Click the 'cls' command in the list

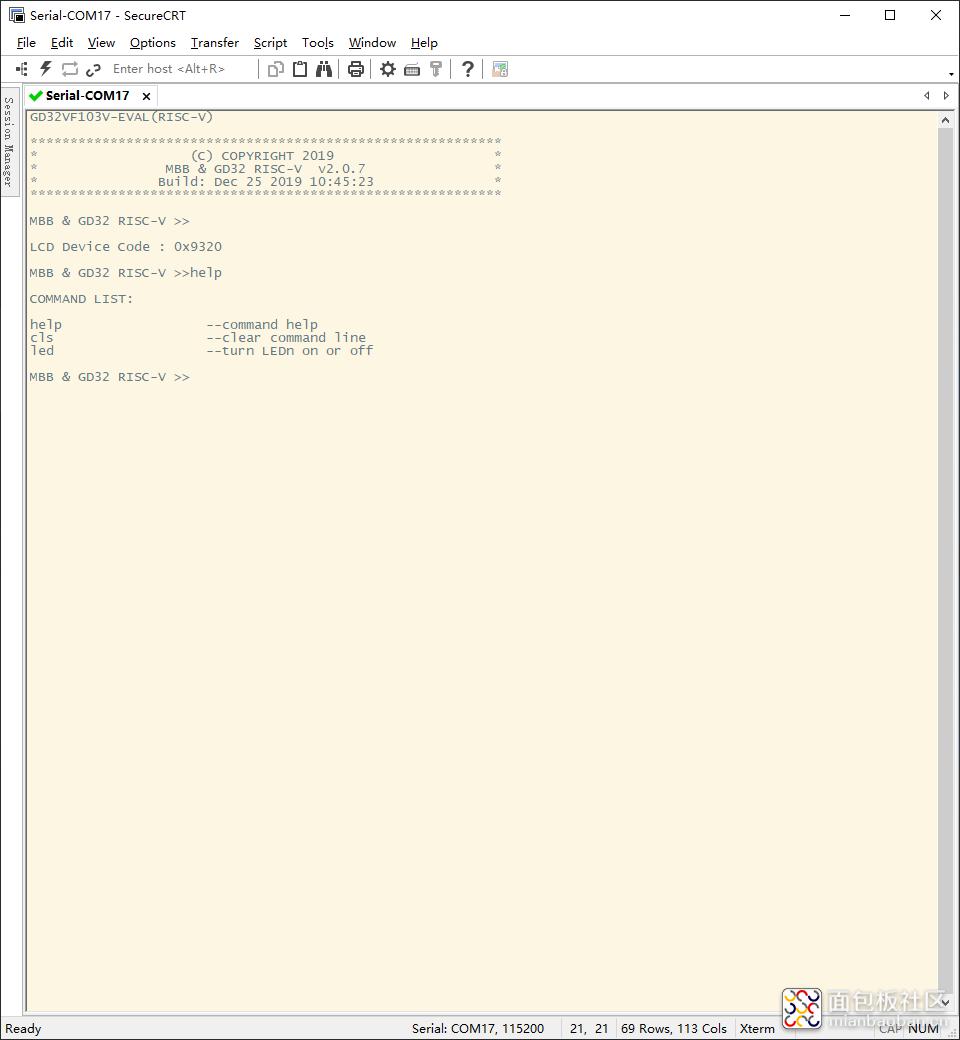tap(41, 338)
